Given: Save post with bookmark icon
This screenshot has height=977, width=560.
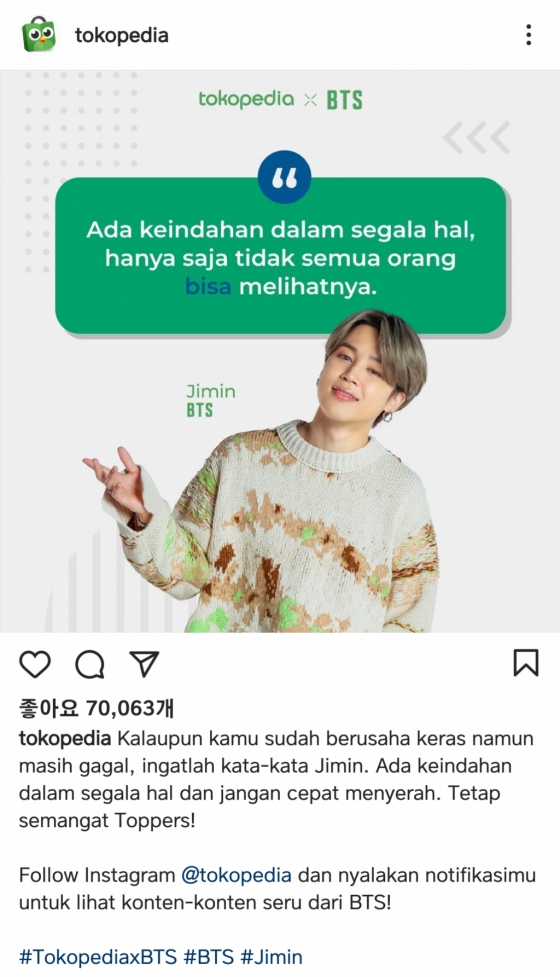Looking at the screenshot, I should click(526, 663).
